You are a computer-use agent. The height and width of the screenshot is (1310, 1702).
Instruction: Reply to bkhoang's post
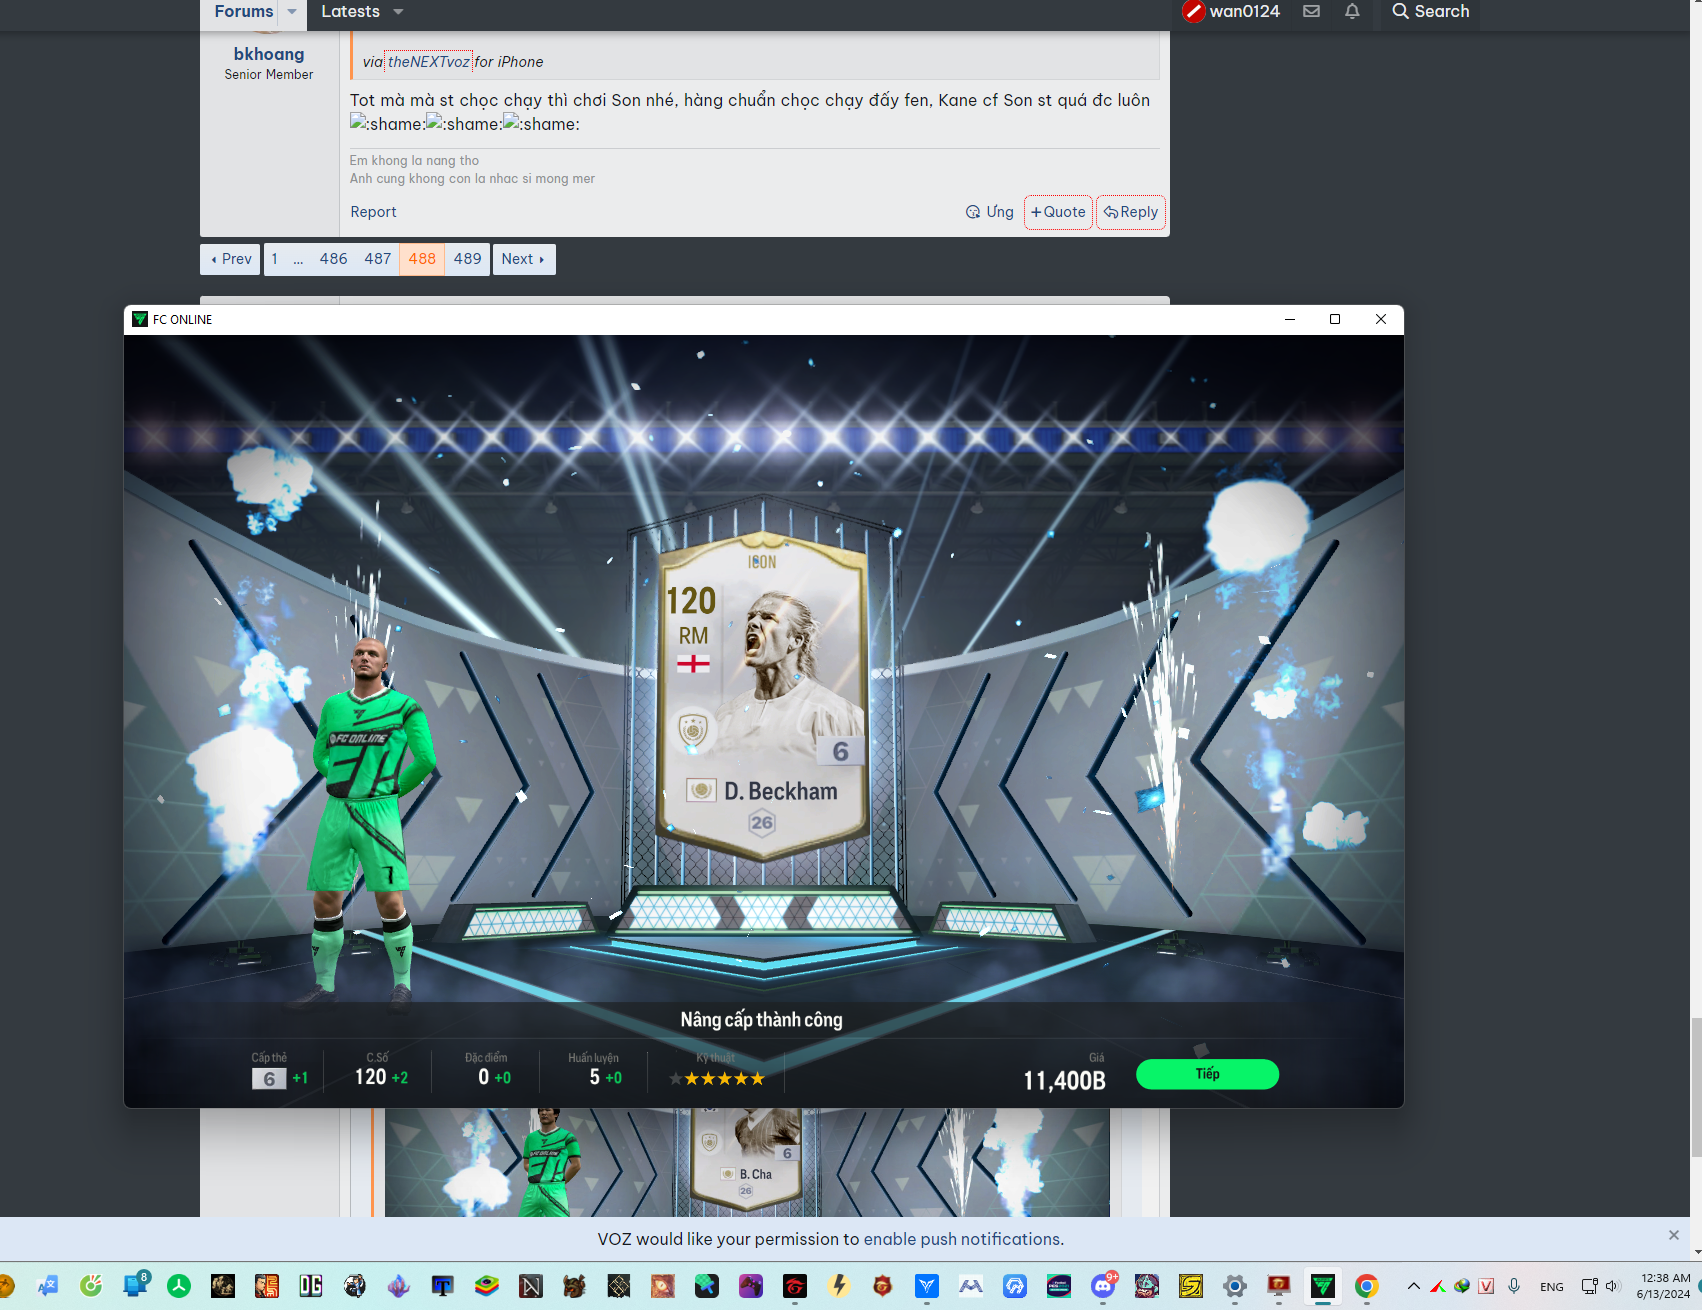tap(1131, 212)
